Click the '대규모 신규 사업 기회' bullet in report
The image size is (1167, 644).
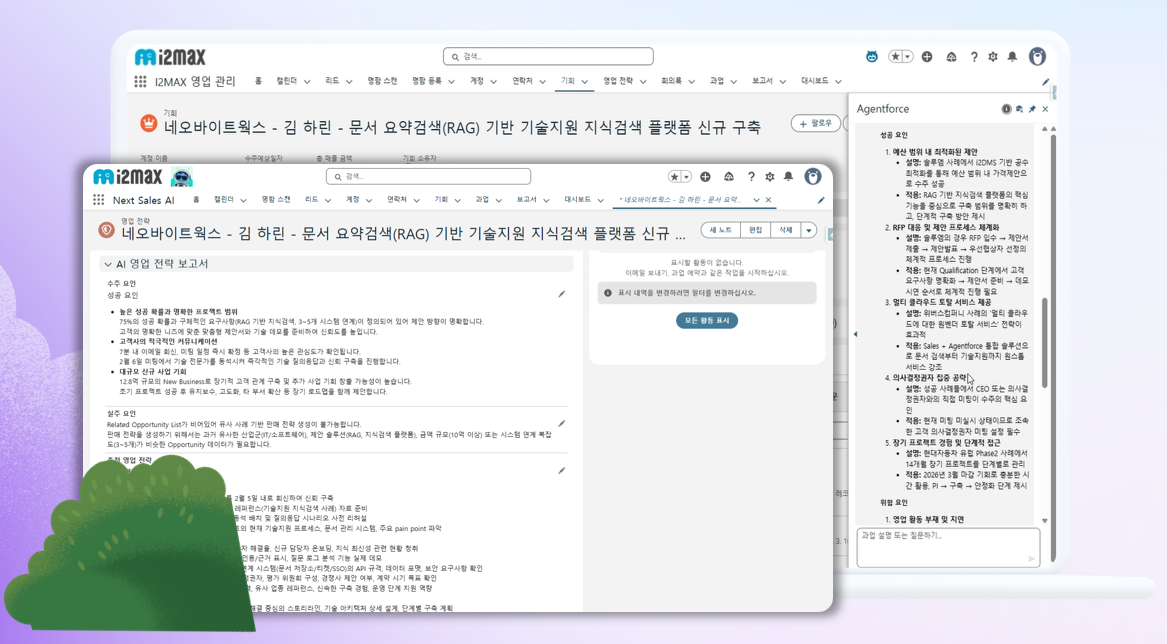coord(153,372)
